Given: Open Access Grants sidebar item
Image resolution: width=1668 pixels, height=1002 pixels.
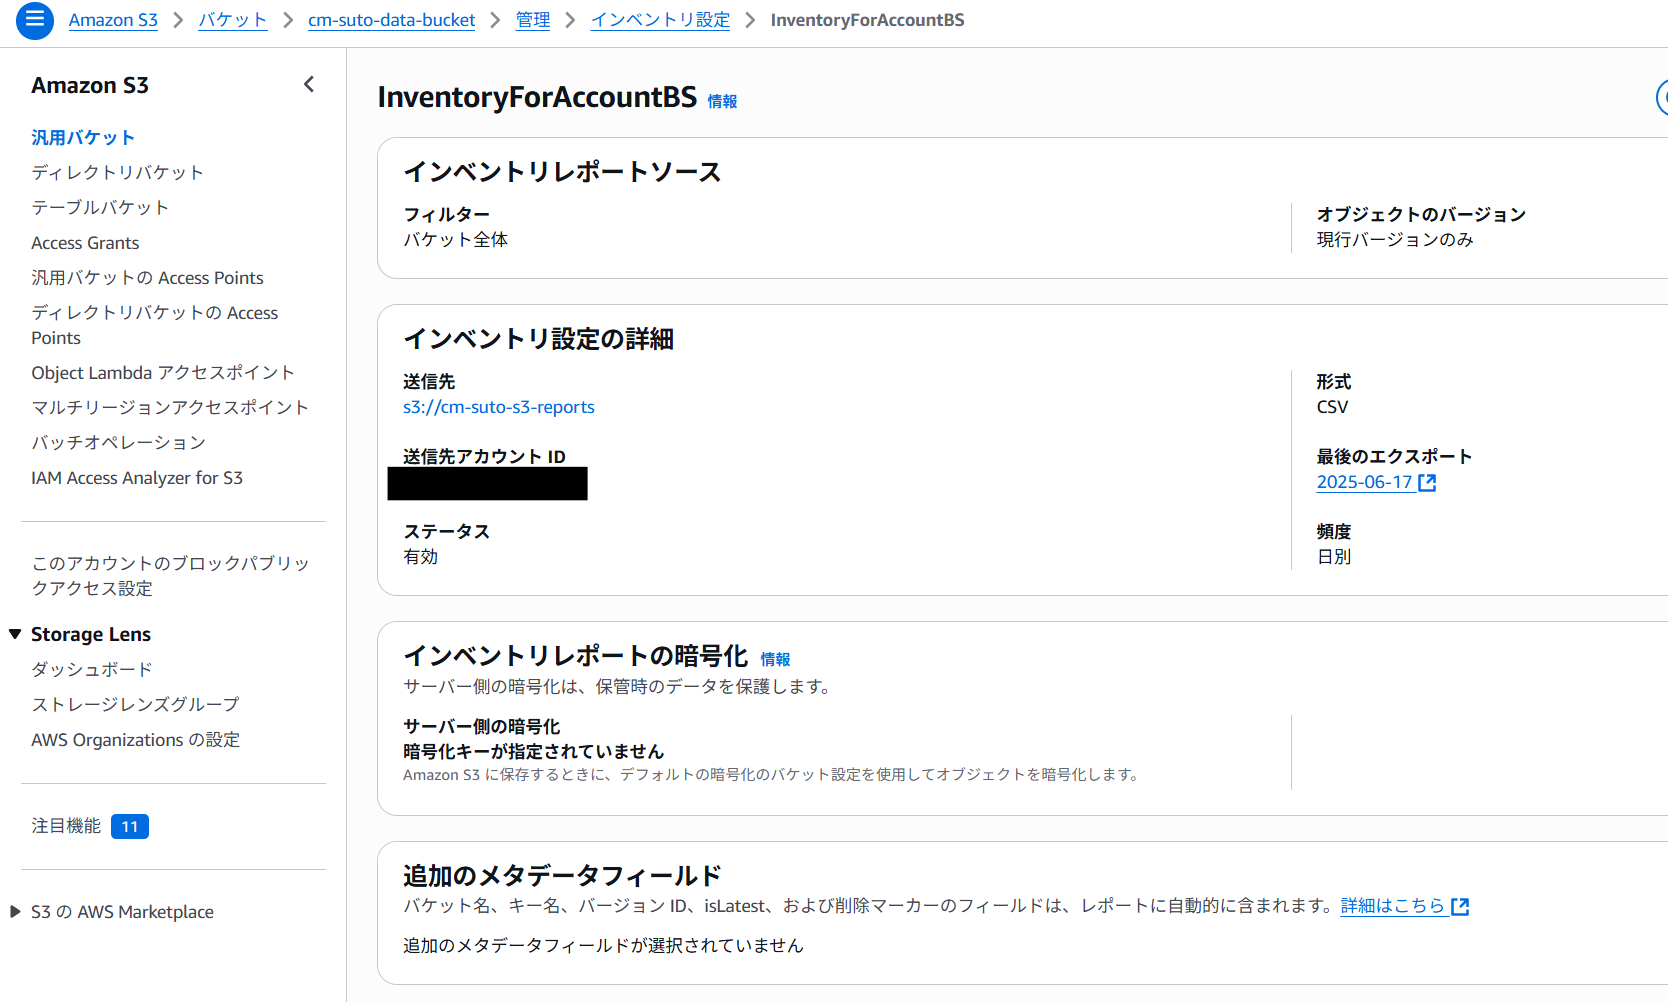Looking at the screenshot, I should (x=85, y=243).
